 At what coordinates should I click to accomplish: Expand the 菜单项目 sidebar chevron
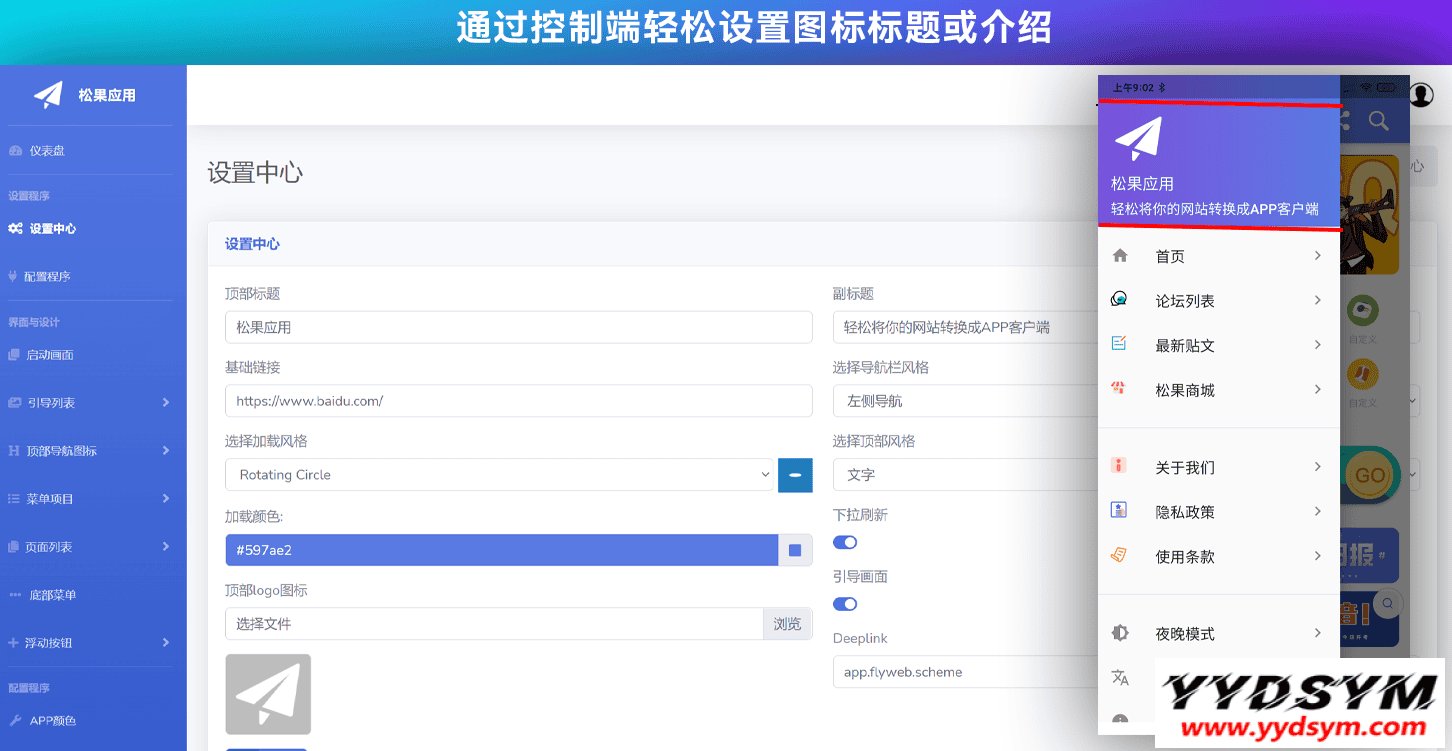166,499
